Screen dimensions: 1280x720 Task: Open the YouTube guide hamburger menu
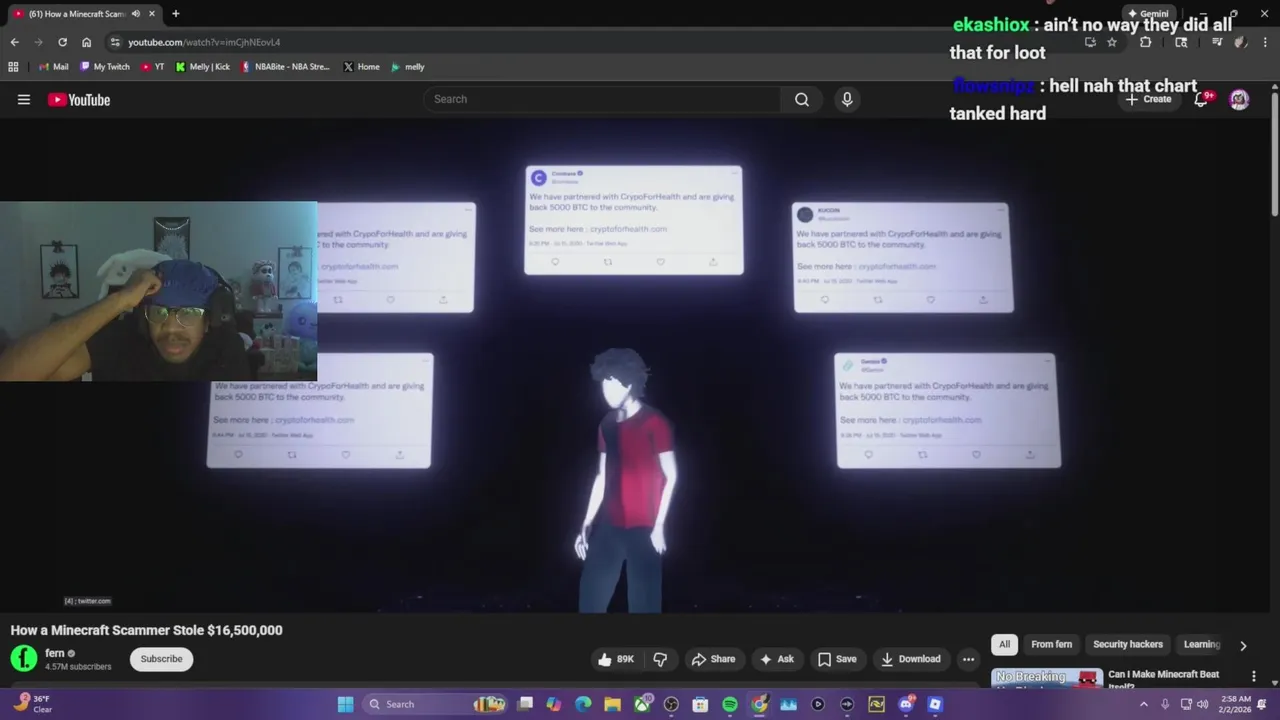(24, 99)
